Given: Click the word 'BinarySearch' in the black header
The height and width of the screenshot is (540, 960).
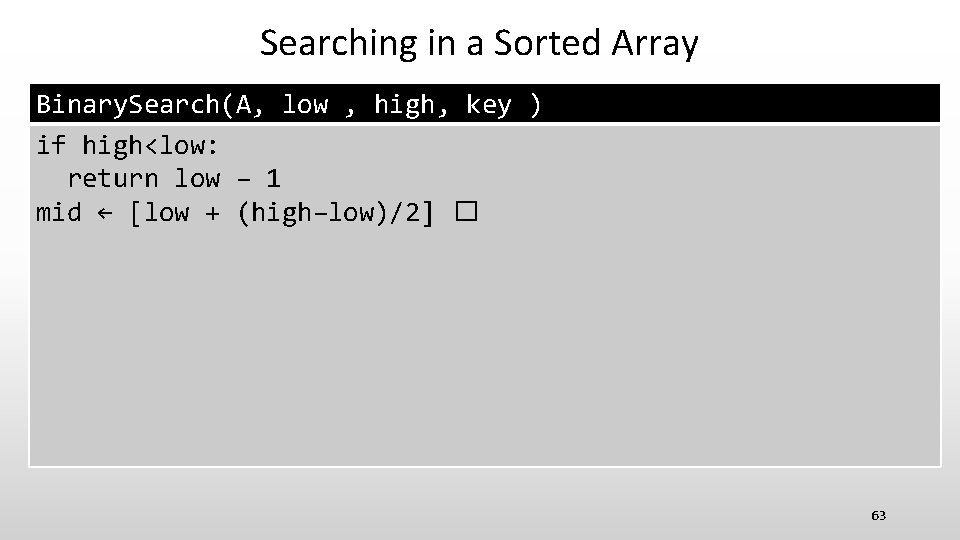Looking at the screenshot, I should (x=128, y=104).
